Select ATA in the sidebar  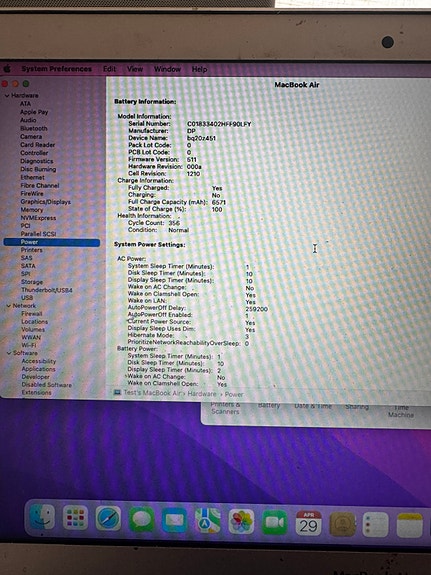click(x=25, y=104)
